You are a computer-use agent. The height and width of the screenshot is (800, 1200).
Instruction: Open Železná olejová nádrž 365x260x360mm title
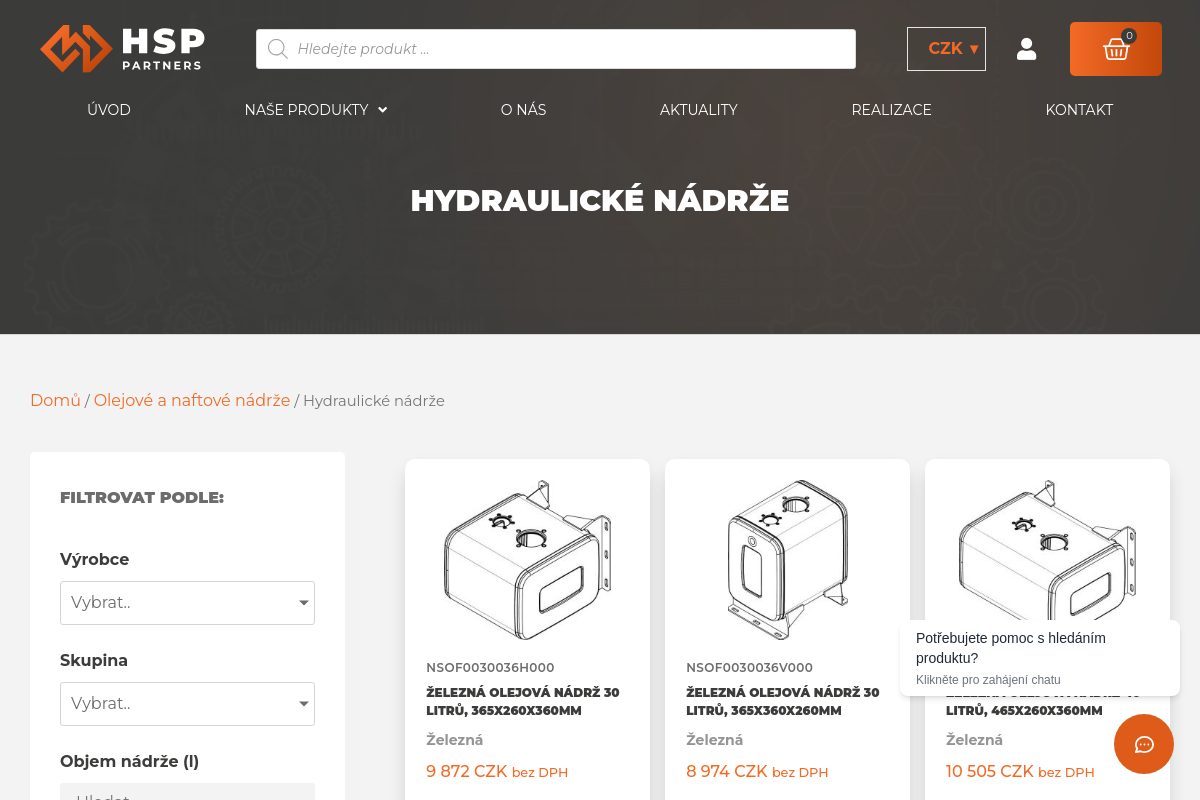523,701
